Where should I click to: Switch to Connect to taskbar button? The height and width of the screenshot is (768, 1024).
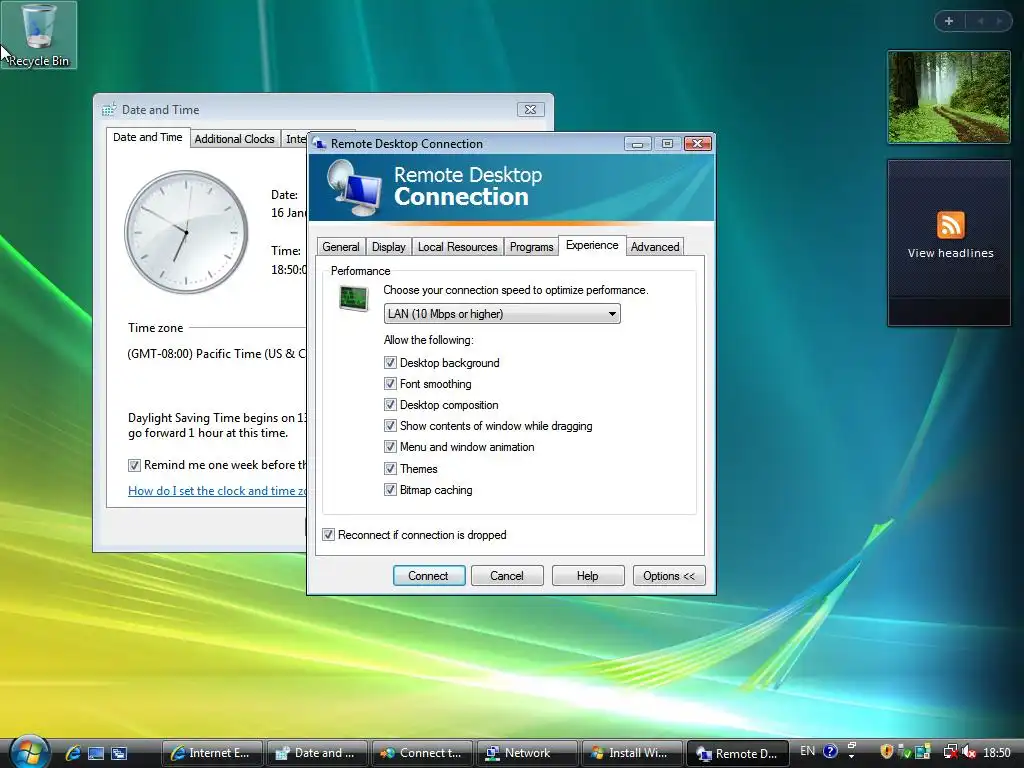click(423, 753)
